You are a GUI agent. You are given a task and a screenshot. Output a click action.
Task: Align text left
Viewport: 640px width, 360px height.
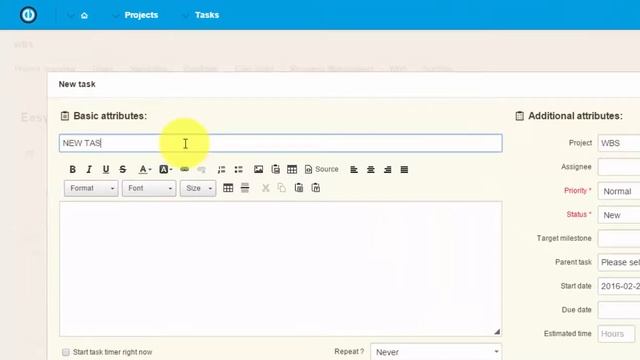[x=354, y=169]
